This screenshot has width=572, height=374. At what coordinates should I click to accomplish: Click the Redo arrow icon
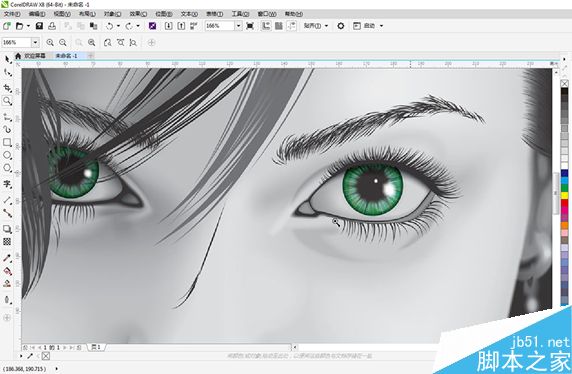coord(129,26)
